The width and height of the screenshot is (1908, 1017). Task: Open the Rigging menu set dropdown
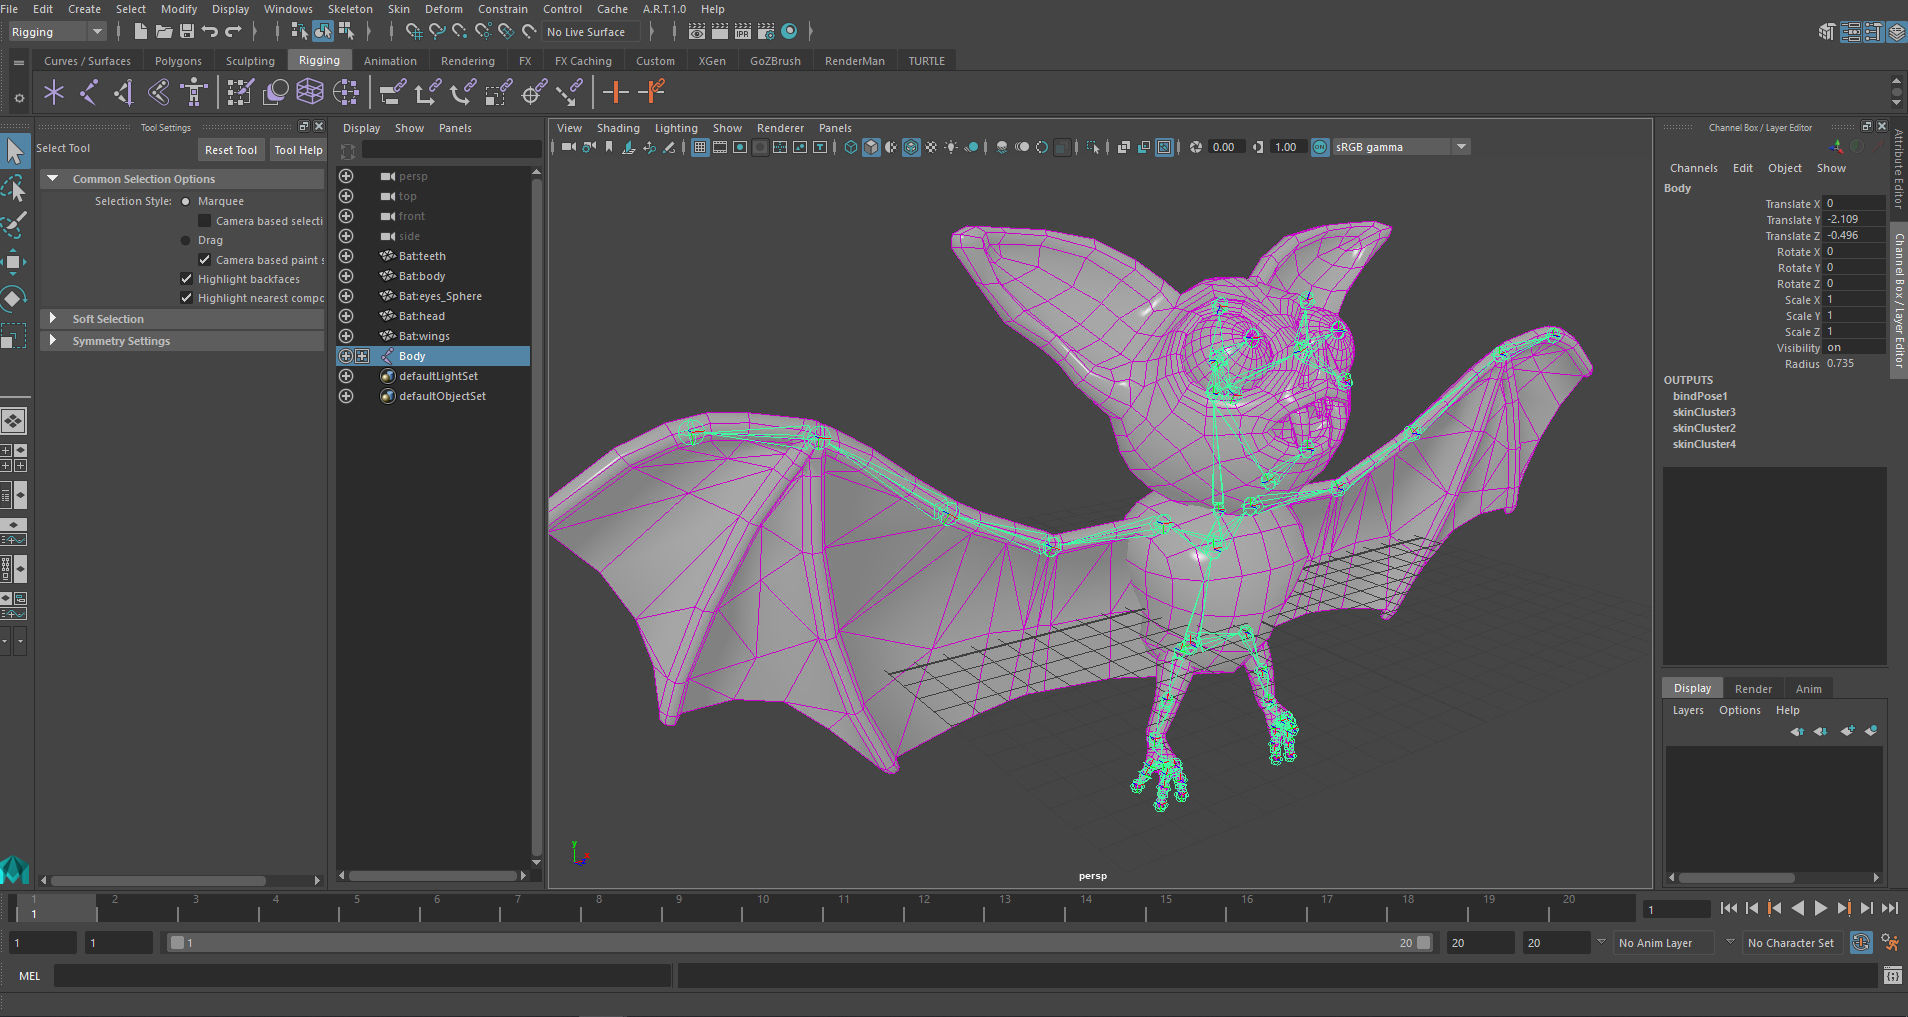click(x=57, y=32)
